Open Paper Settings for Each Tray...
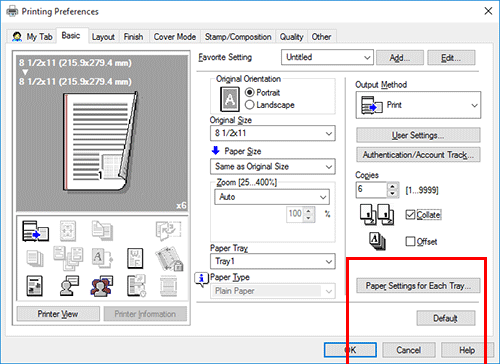Screen dimensions: 500x364 (x=418, y=286)
